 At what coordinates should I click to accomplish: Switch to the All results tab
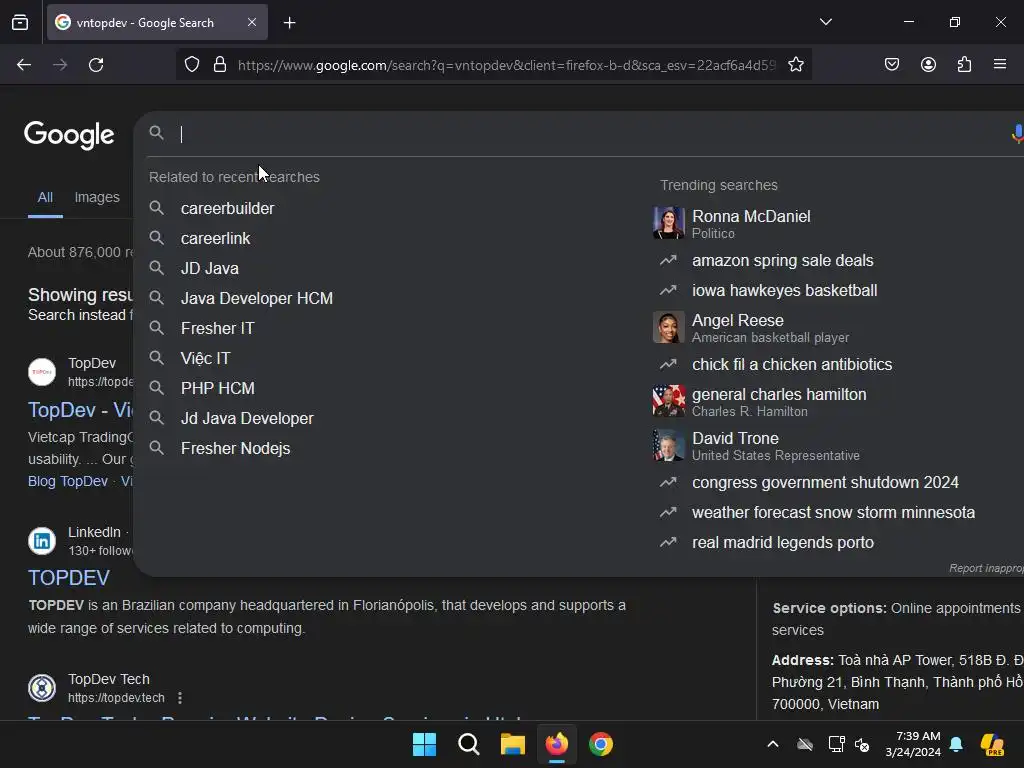(x=45, y=197)
